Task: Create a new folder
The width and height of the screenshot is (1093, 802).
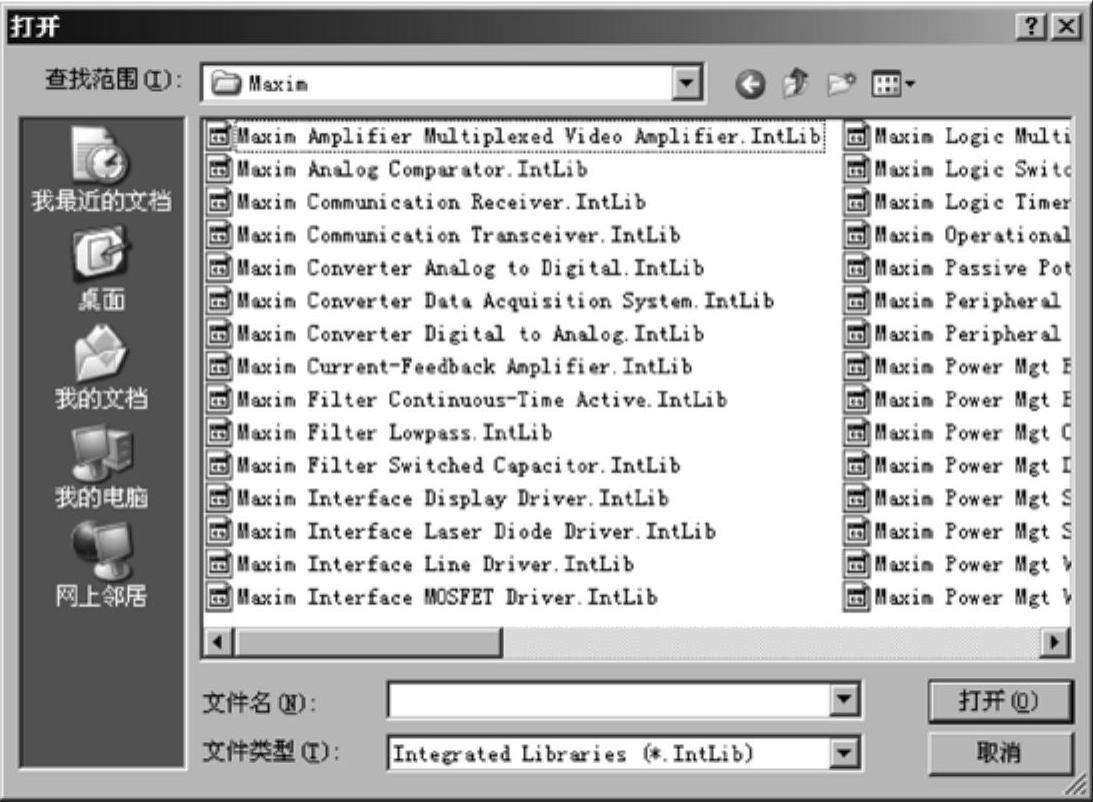Action: pyautogui.click(x=841, y=84)
